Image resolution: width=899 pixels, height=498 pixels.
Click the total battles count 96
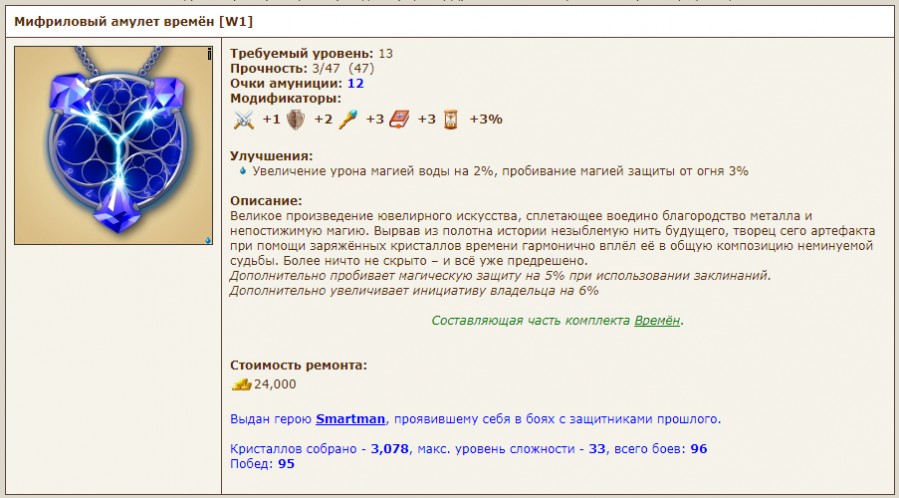click(x=698, y=449)
